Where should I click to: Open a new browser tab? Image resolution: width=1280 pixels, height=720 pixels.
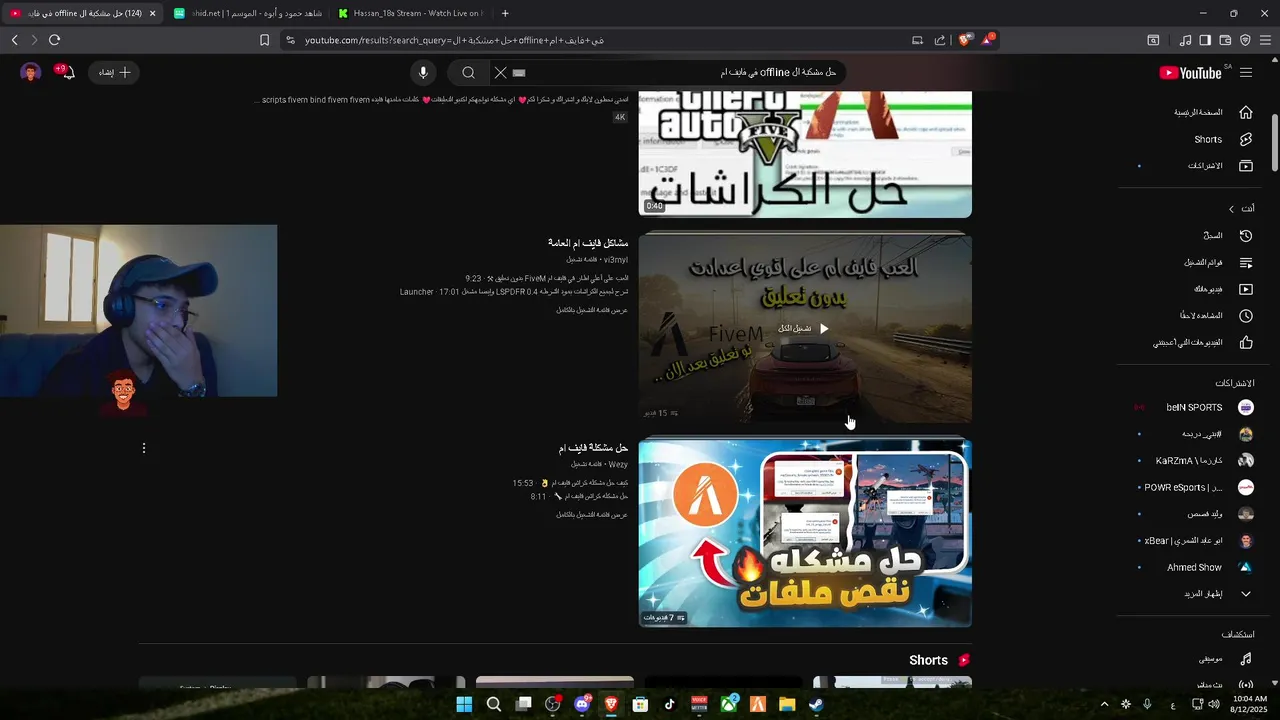tap(505, 13)
